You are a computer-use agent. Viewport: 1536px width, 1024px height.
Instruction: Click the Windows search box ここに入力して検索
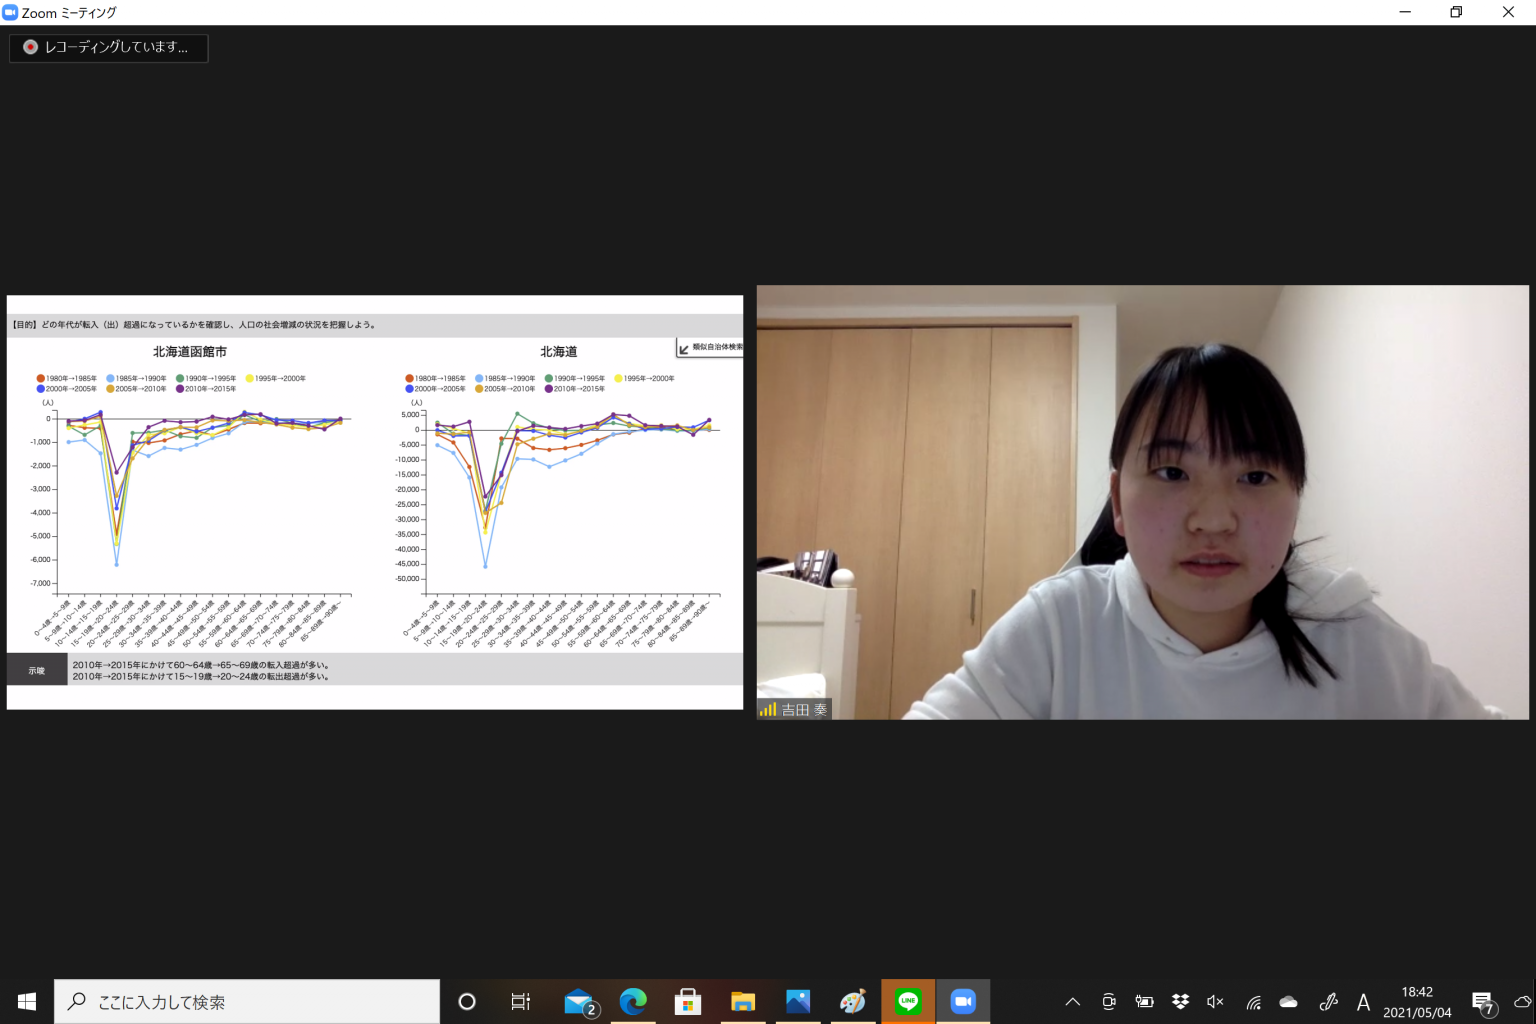247,1001
